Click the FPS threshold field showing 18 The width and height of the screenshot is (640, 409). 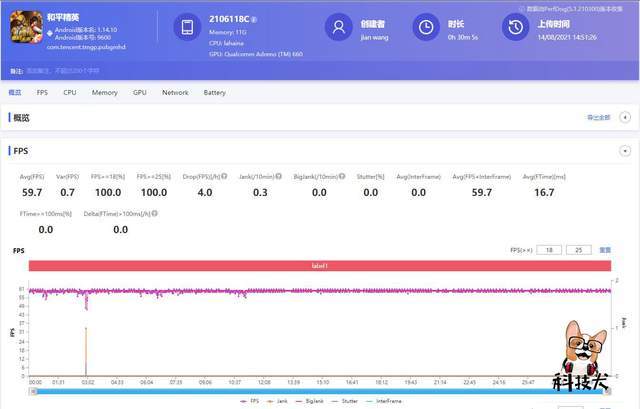550,250
